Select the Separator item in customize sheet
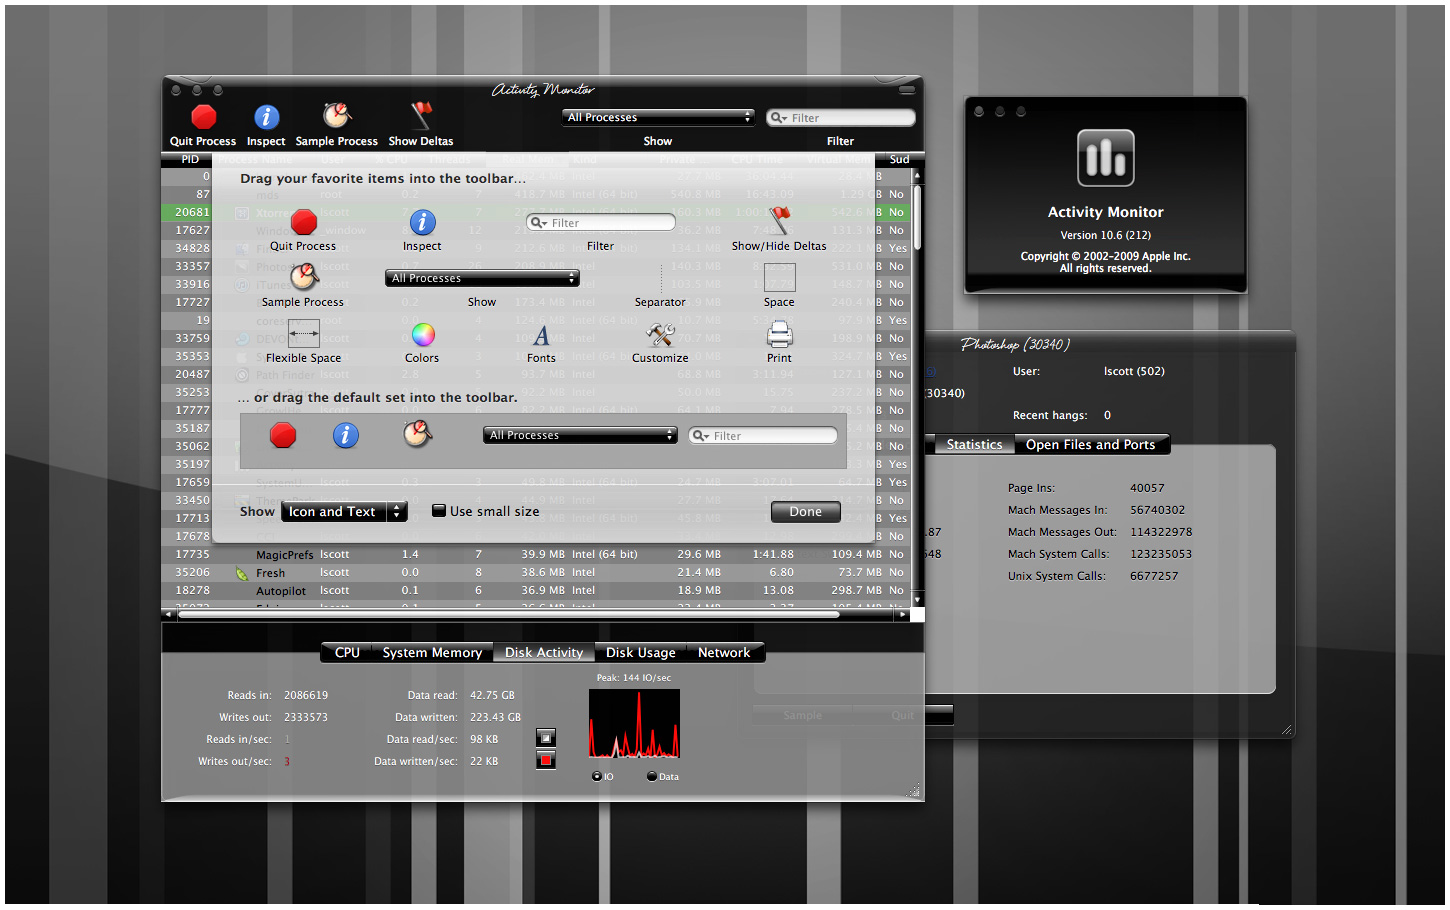This screenshot has height=910, width=1450. coord(661,278)
